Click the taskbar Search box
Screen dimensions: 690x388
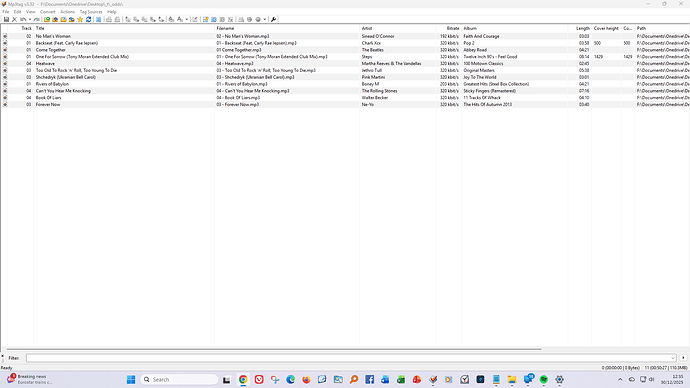[179, 380]
